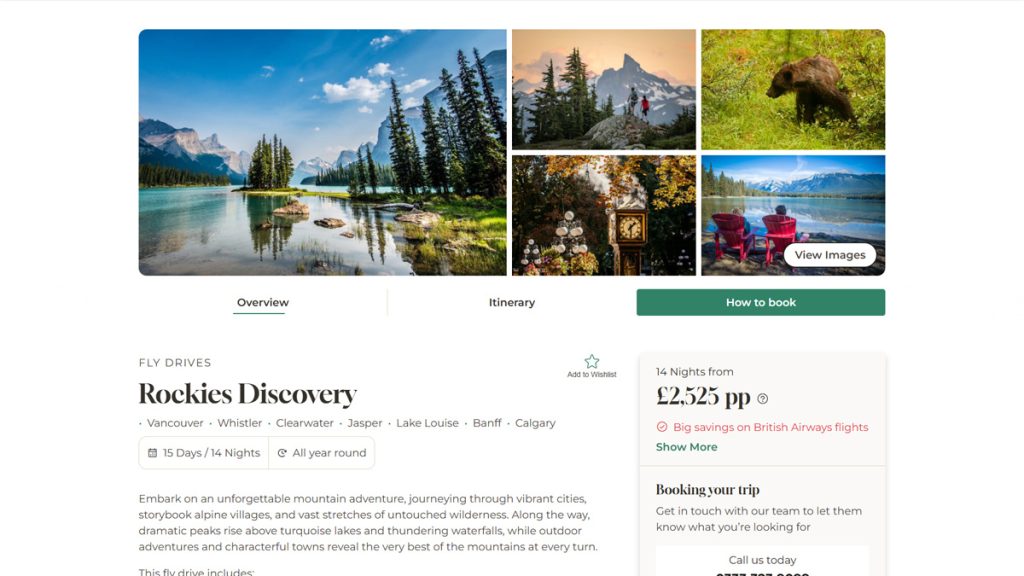1024x576 pixels.
Task: Click the Call us today box
Action: 762,562
